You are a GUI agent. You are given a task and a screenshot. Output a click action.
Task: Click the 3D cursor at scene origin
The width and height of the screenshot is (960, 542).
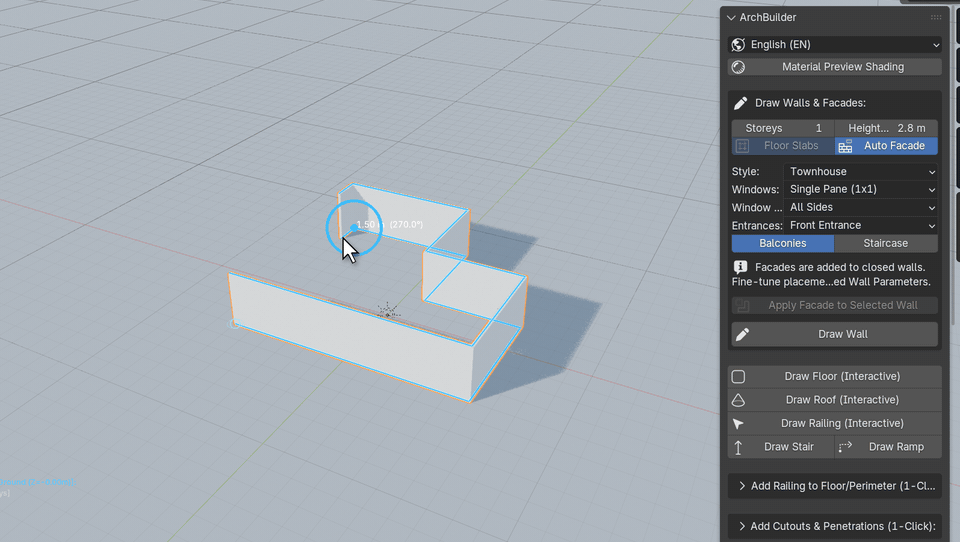pos(388,311)
